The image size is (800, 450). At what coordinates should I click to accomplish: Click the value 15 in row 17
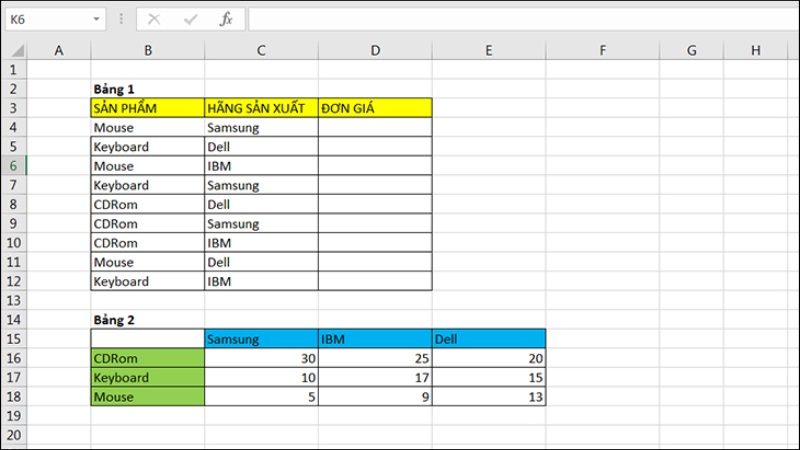pos(489,378)
